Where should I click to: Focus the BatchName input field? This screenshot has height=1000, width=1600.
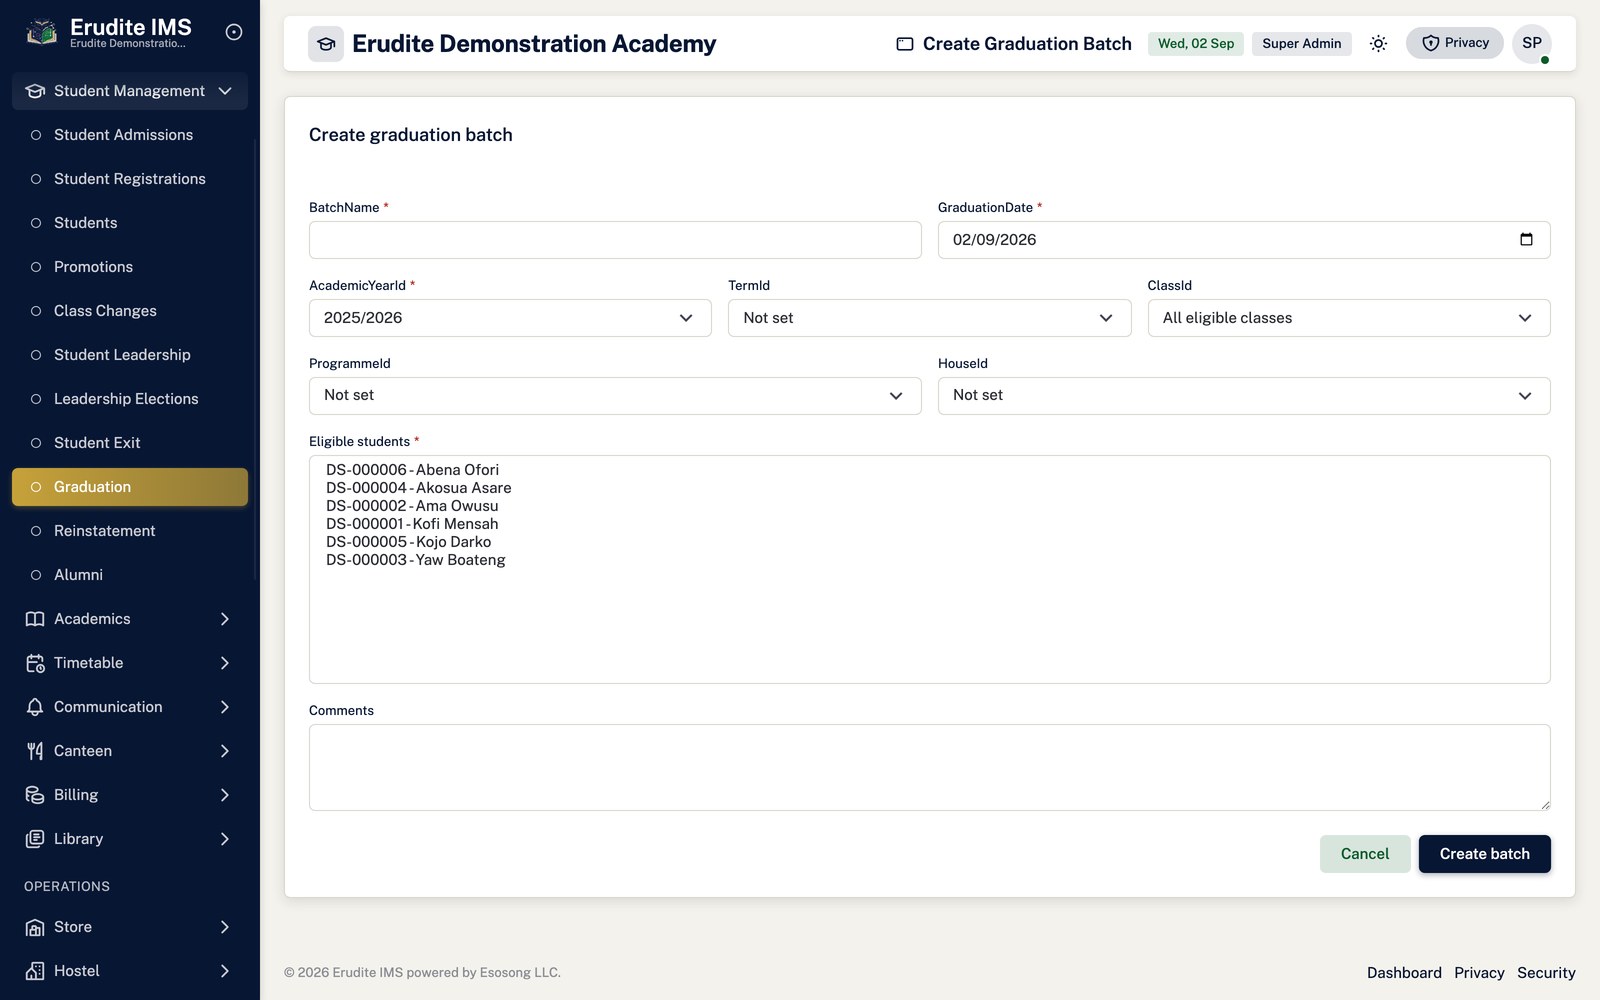coord(615,240)
